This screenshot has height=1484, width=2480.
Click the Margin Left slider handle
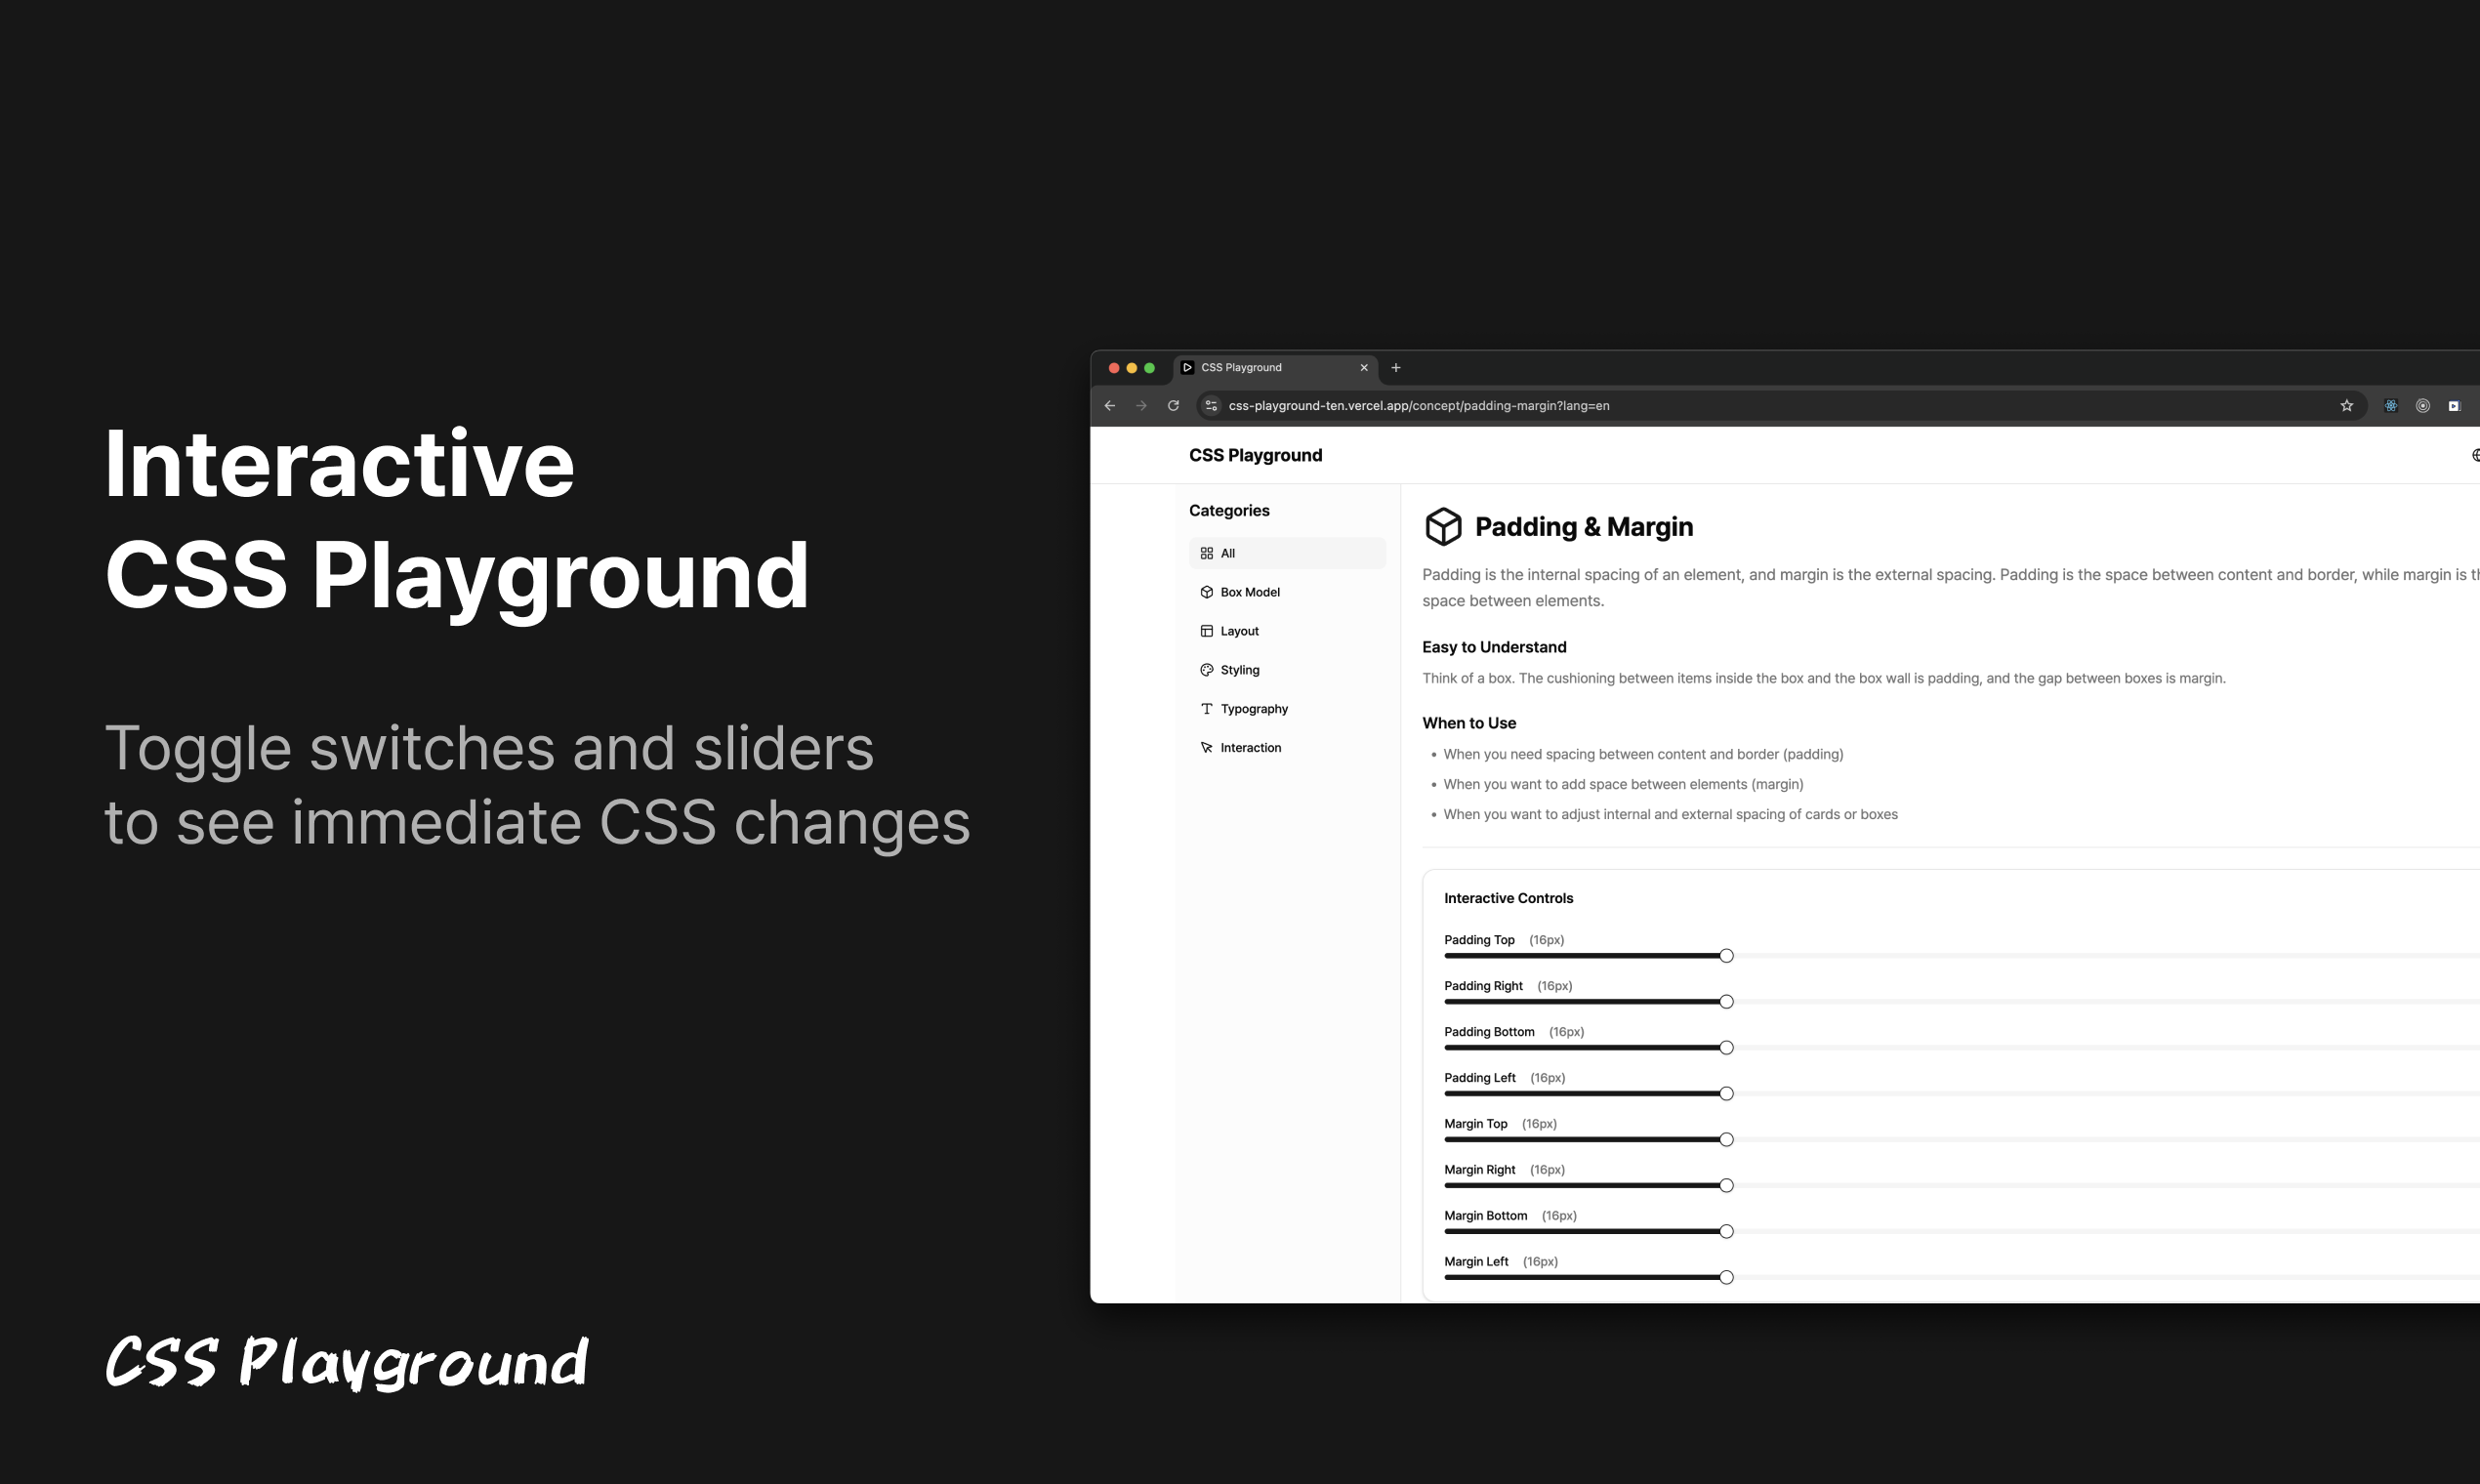click(x=1726, y=1276)
